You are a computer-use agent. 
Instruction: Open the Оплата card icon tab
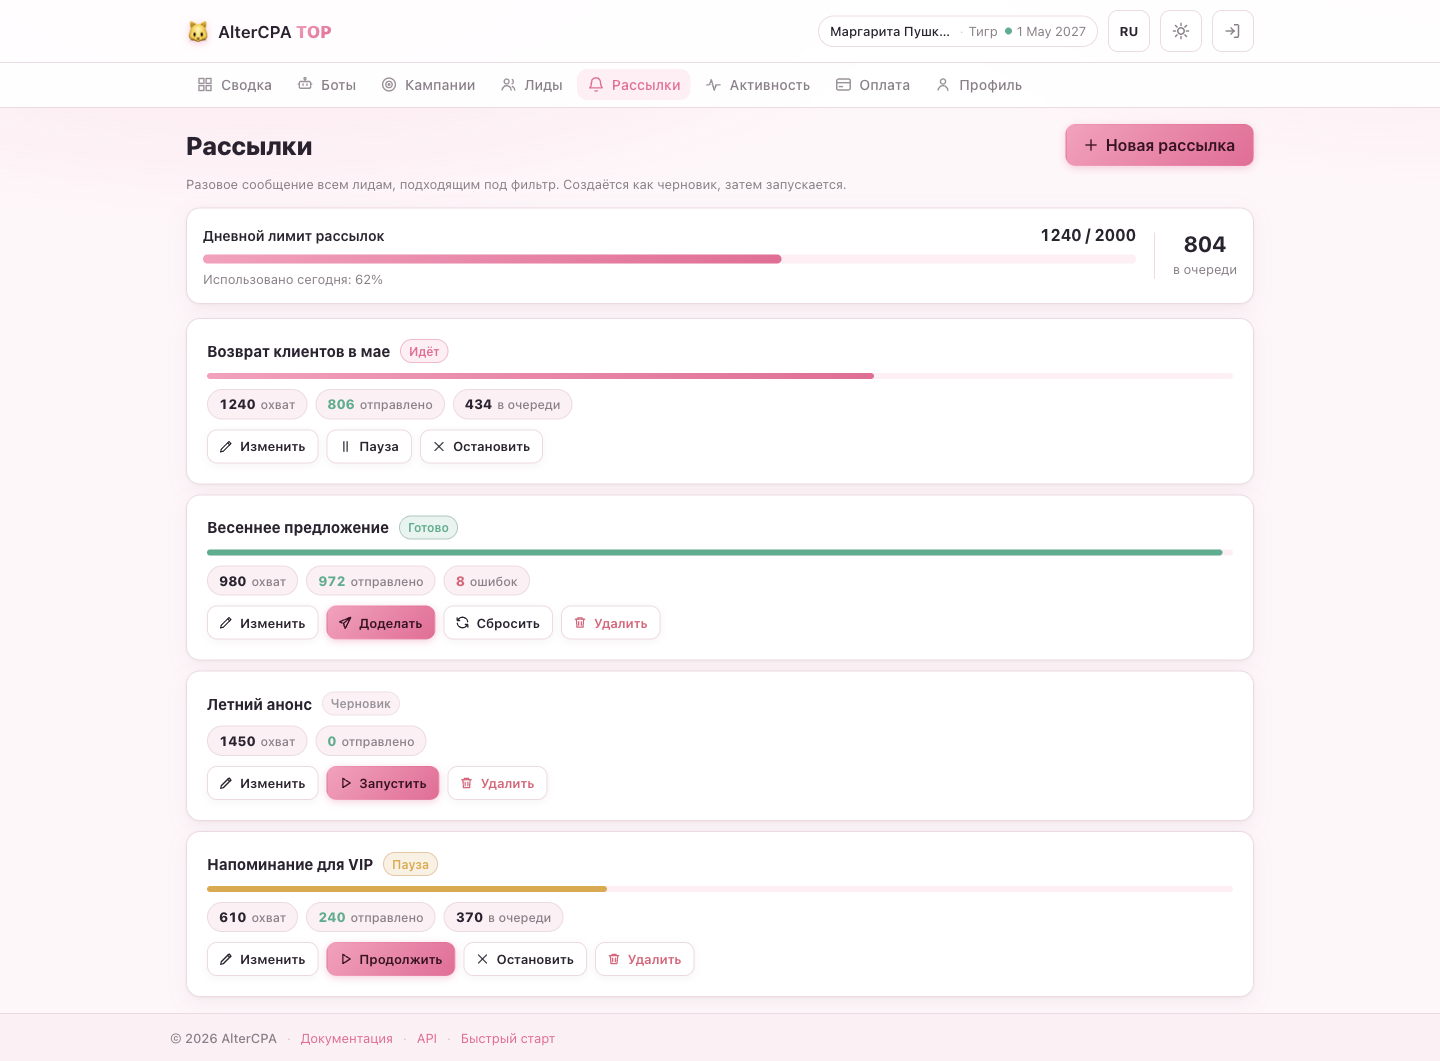(873, 85)
